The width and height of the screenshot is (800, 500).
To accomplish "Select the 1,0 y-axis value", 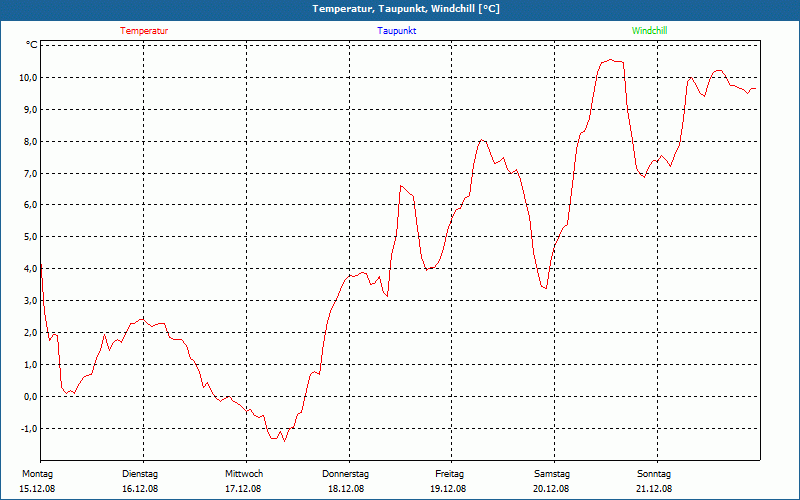I will click(31, 364).
